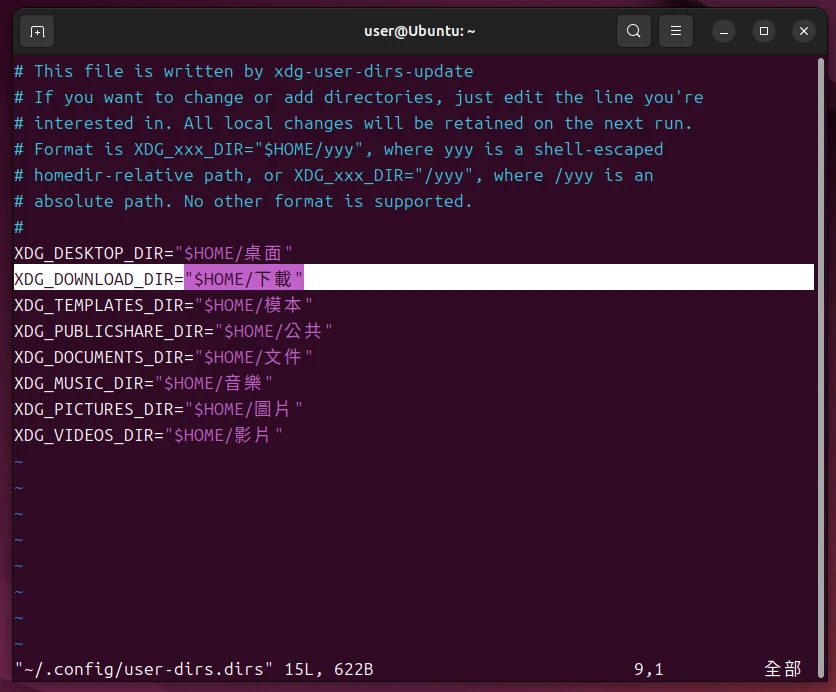Open a new terminal tab
The image size is (836, 692).
click(37, 31)
